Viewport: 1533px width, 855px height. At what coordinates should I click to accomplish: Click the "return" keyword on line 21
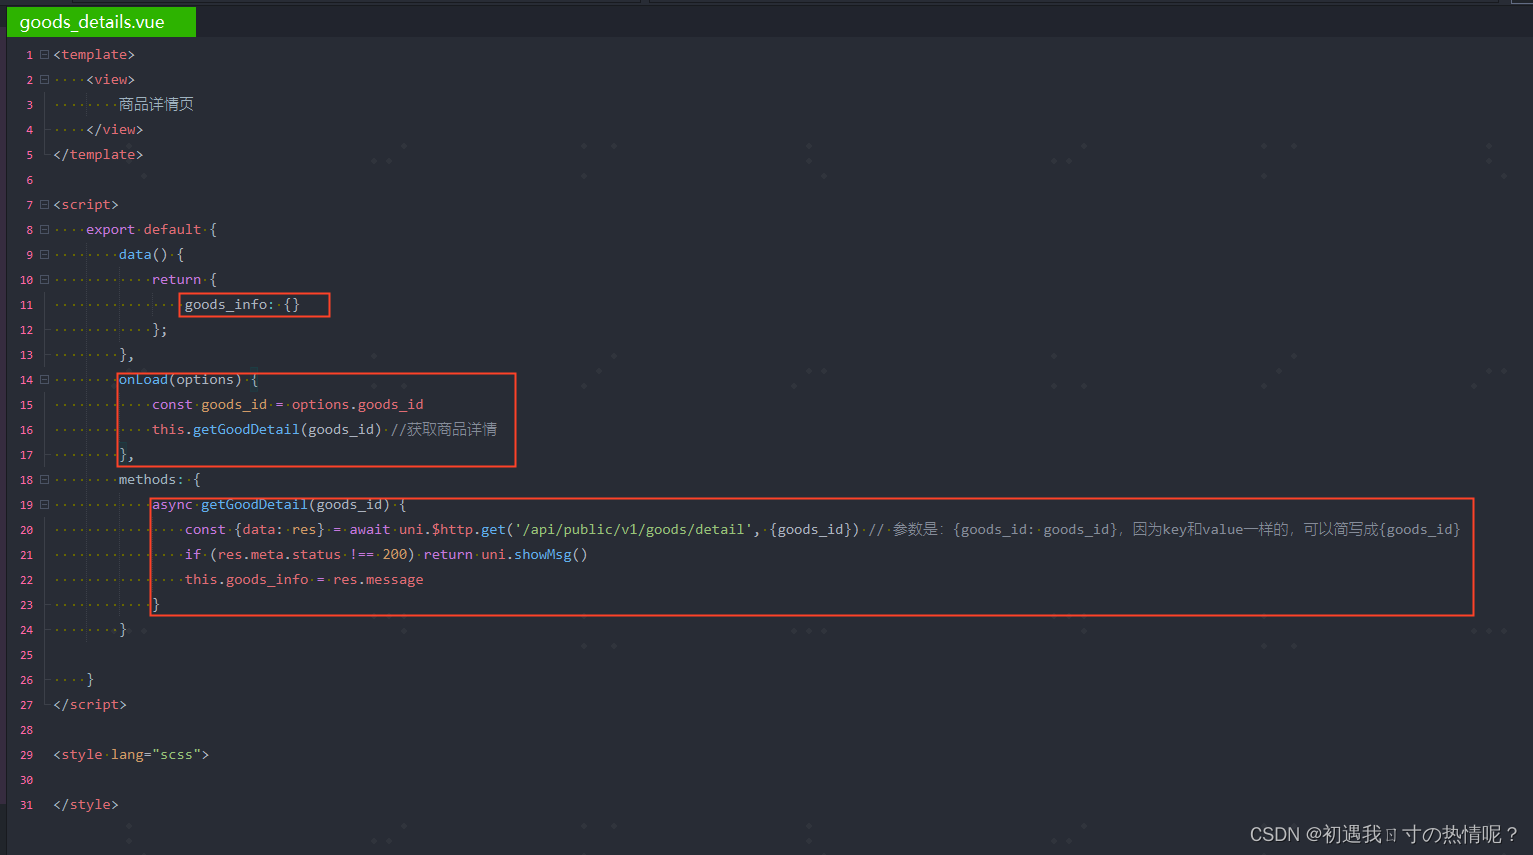point(448,555)
